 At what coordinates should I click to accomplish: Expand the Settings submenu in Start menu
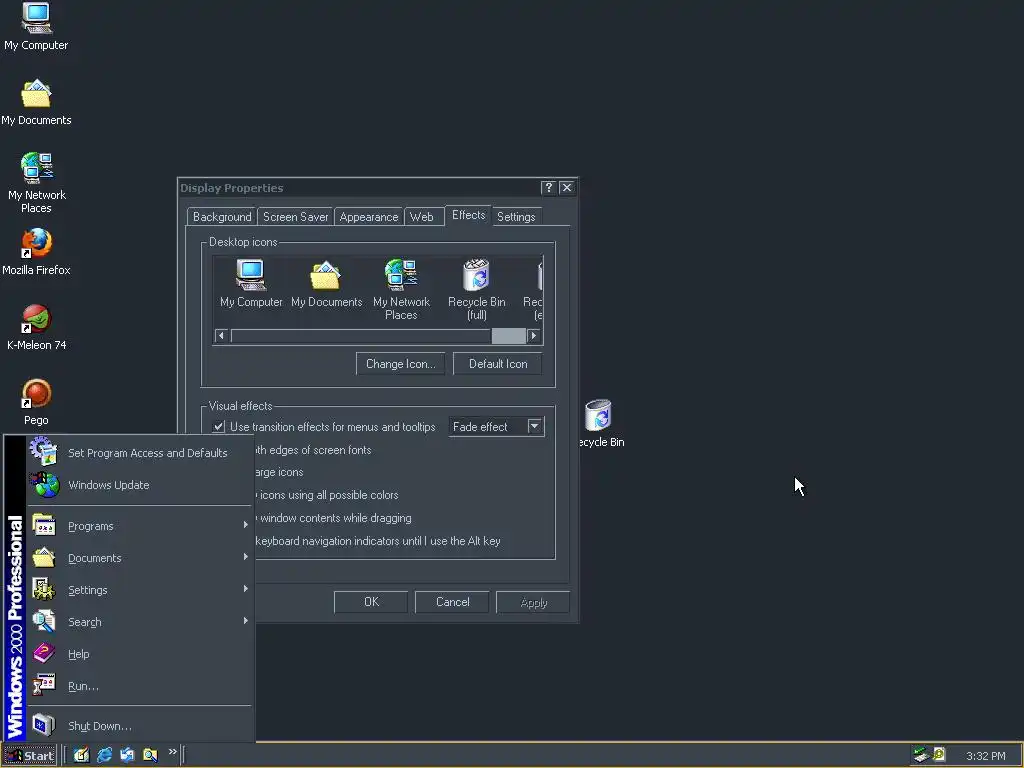139,590
